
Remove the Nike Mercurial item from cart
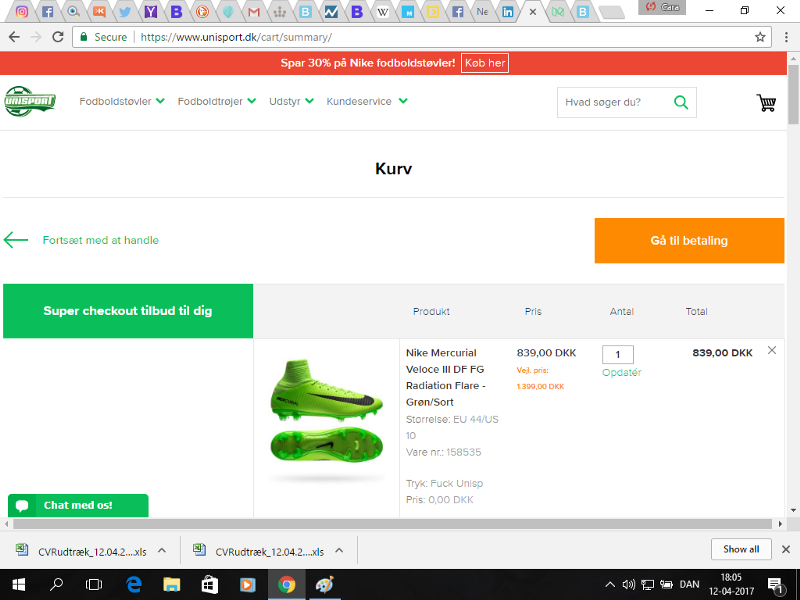(771, 350)
